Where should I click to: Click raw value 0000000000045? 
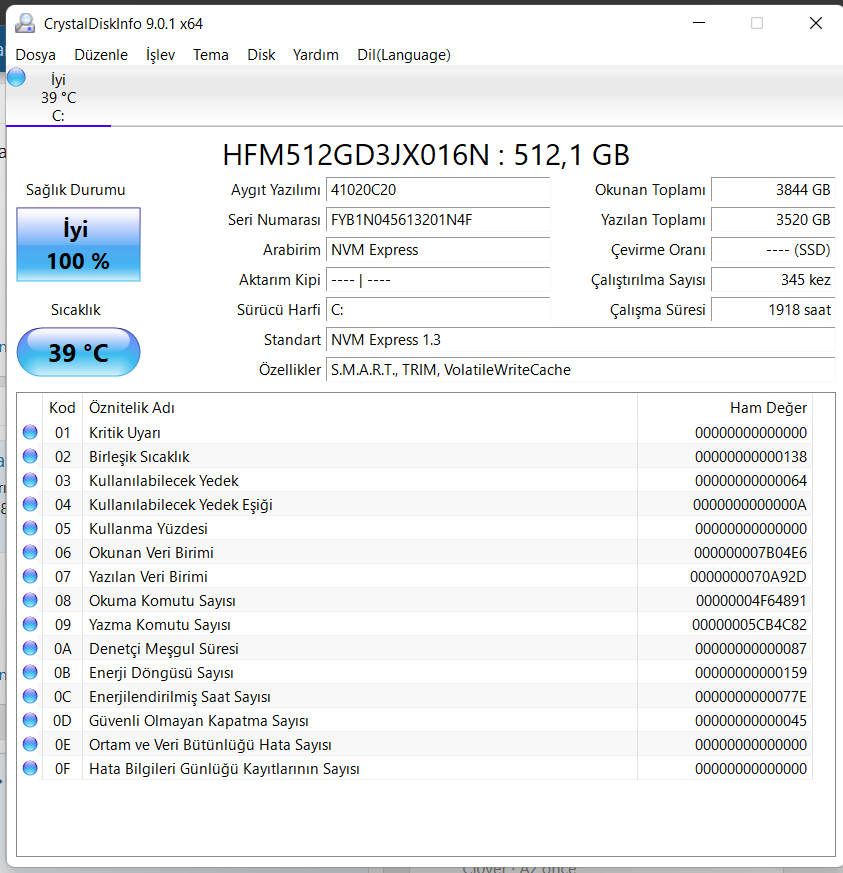tap(751, 720)
